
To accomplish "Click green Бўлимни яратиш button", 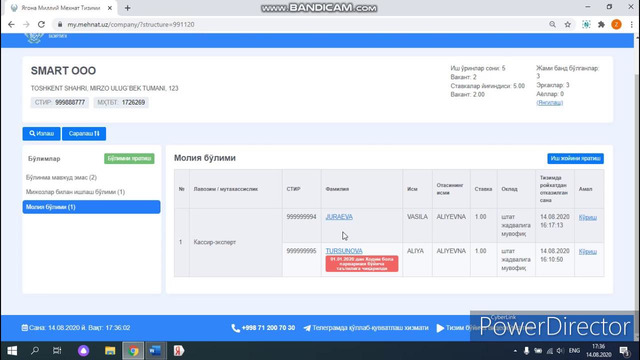I will click(x=129, y=158).
